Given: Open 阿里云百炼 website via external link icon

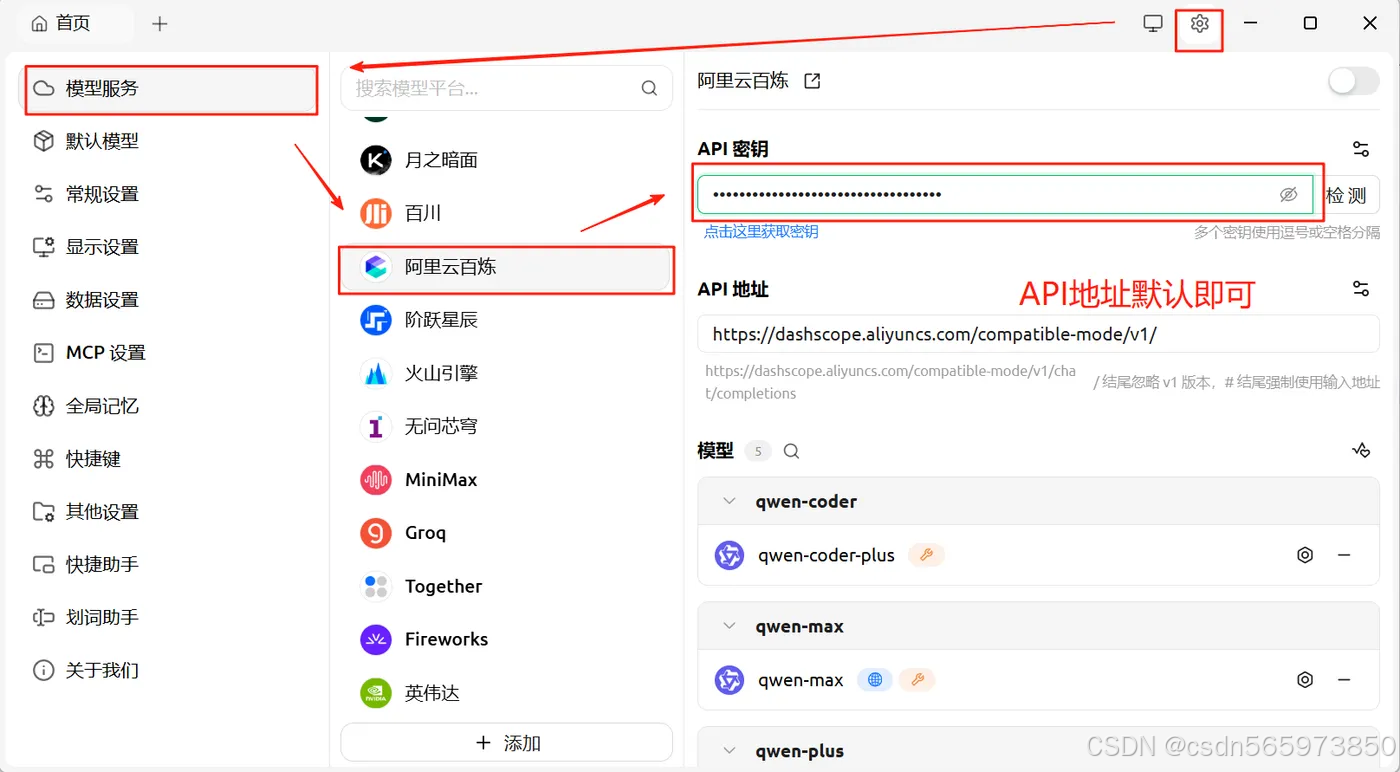Looking at the screenshot, I should [x=812, y=80].
